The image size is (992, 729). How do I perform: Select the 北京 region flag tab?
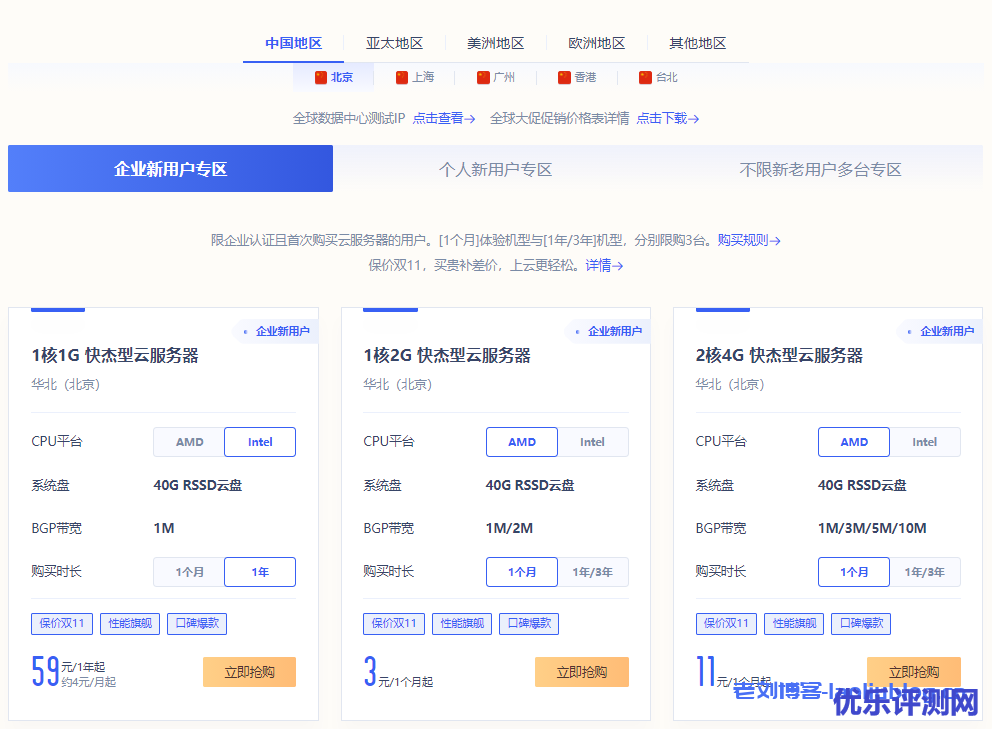point(334,77)
